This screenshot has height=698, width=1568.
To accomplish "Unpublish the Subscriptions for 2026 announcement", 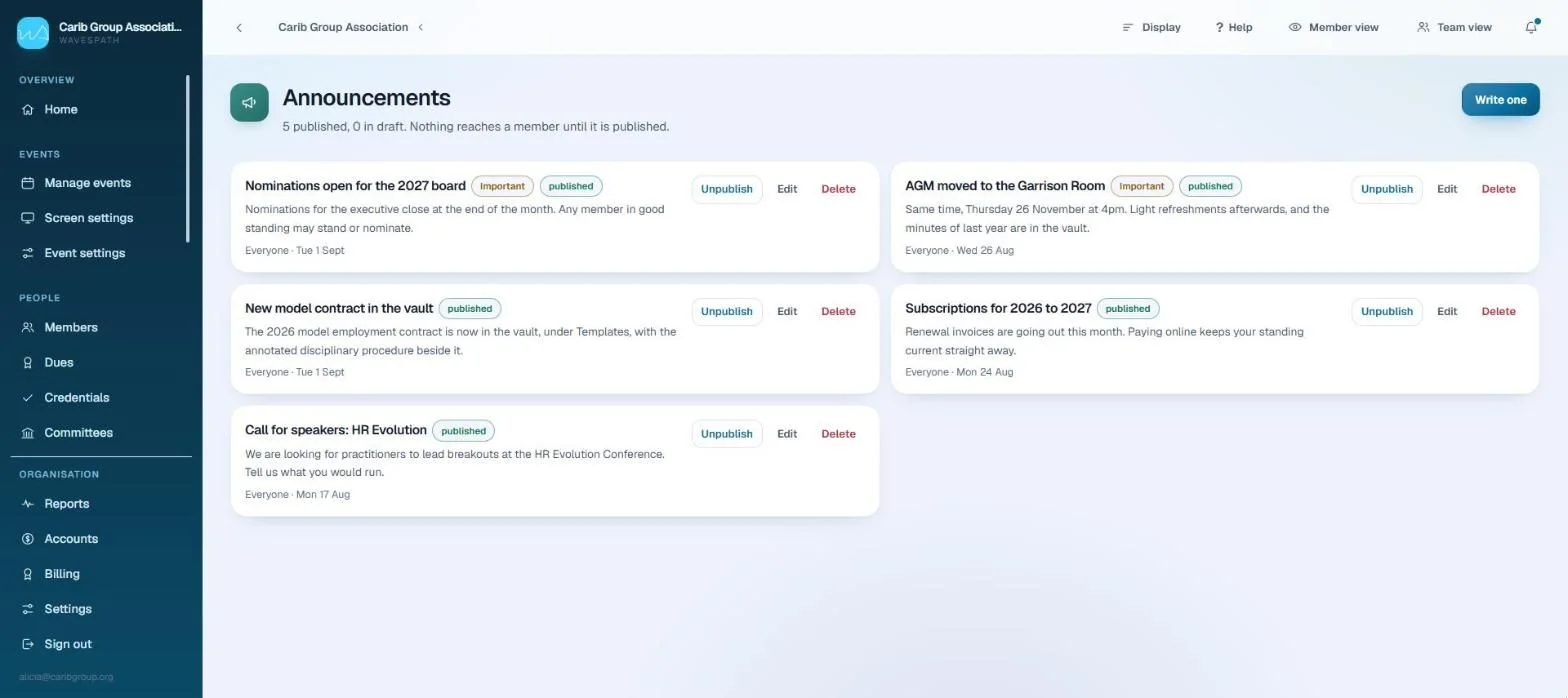I will coord(1387,311).
